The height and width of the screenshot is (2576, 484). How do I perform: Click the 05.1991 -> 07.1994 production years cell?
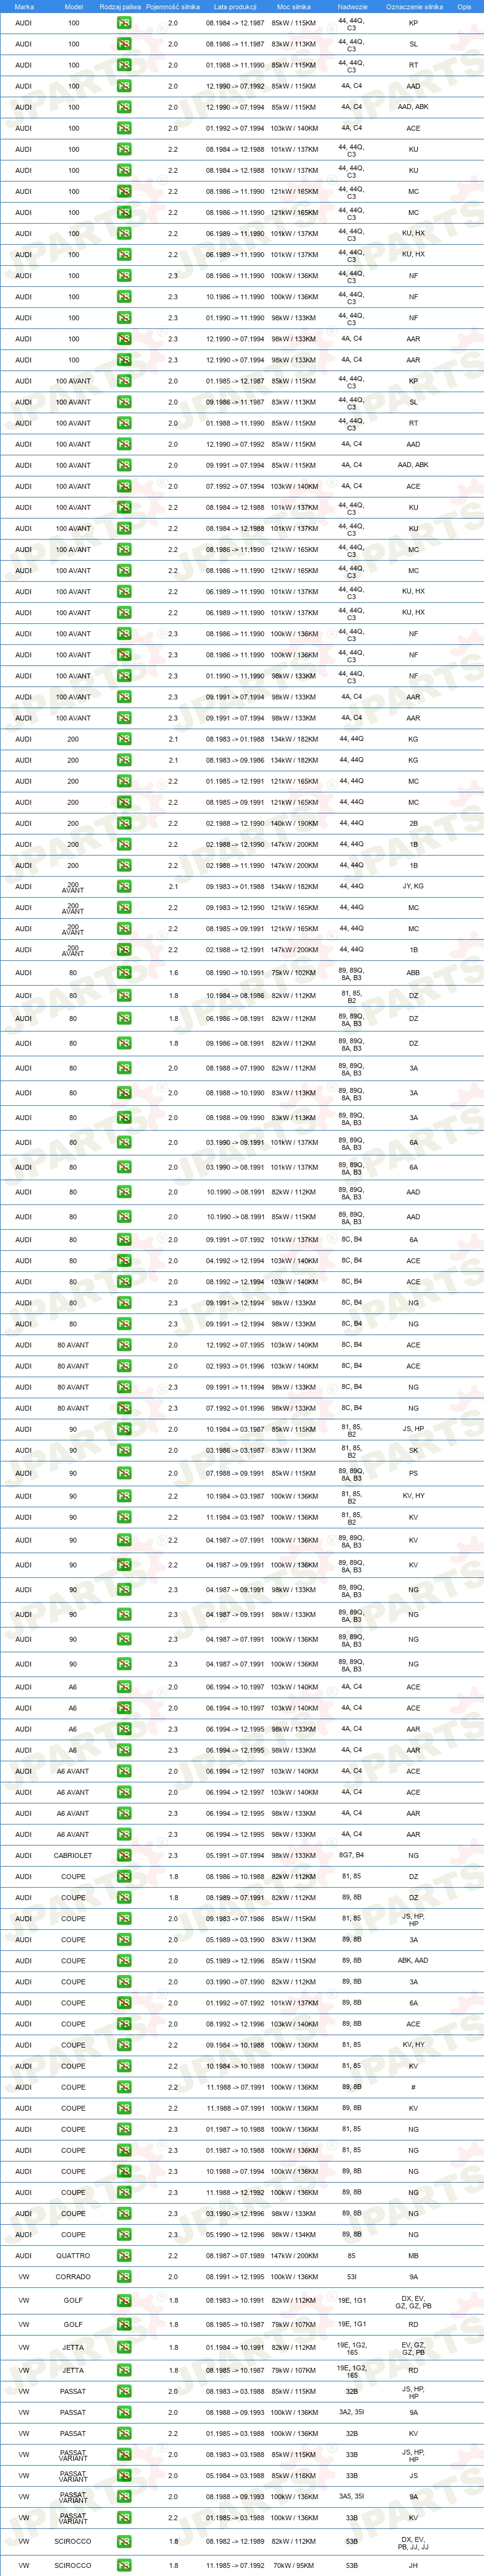pos(235,1855)
